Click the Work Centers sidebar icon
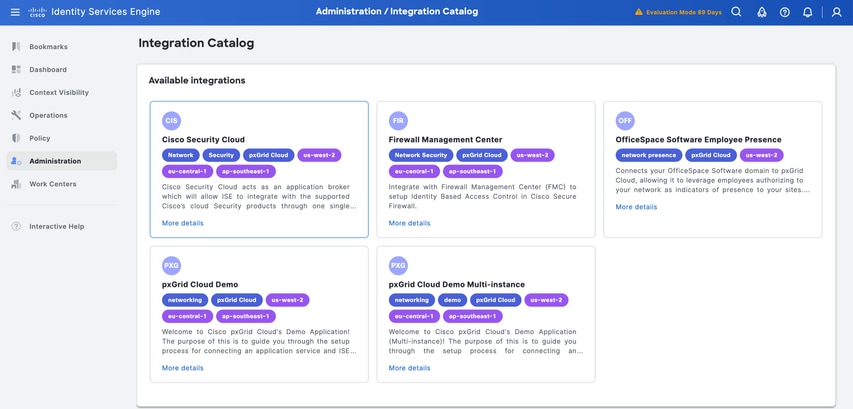This screenshot has width=853, height=409. click(x=16, y=184)
